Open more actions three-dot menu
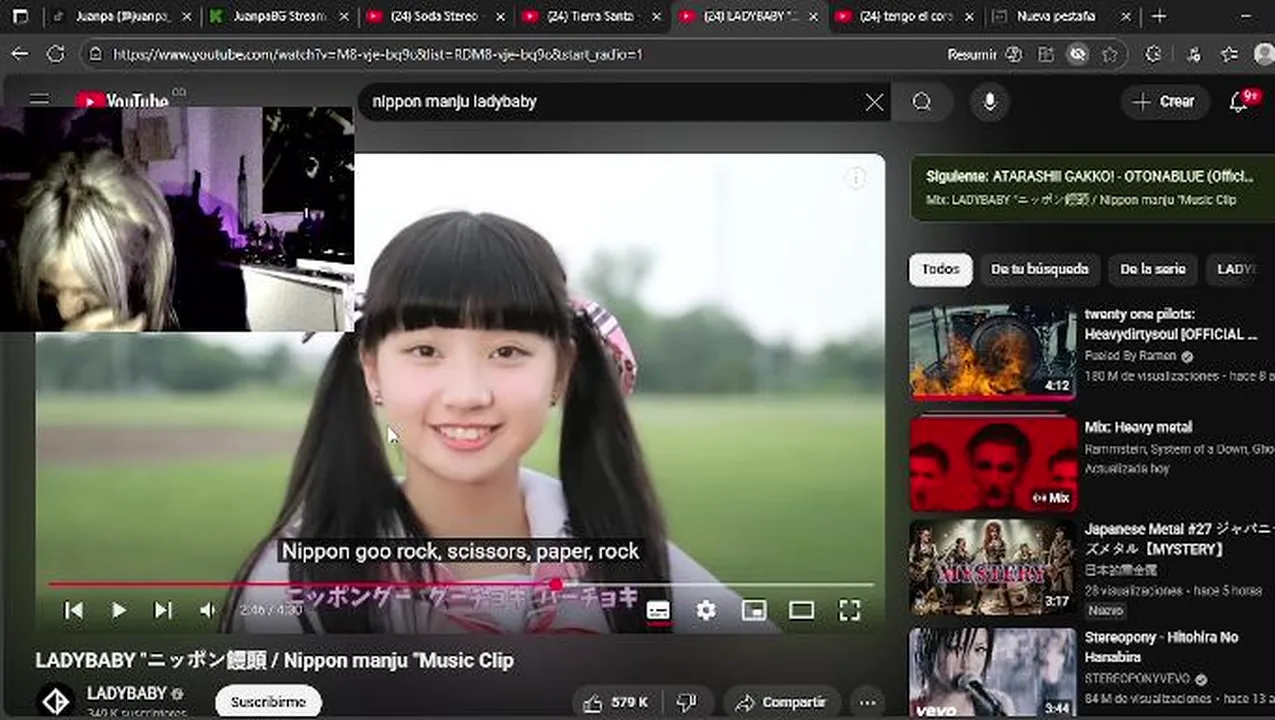Image resolution: width=1275 pixels, height=720 pixels. tap(868, 702)
